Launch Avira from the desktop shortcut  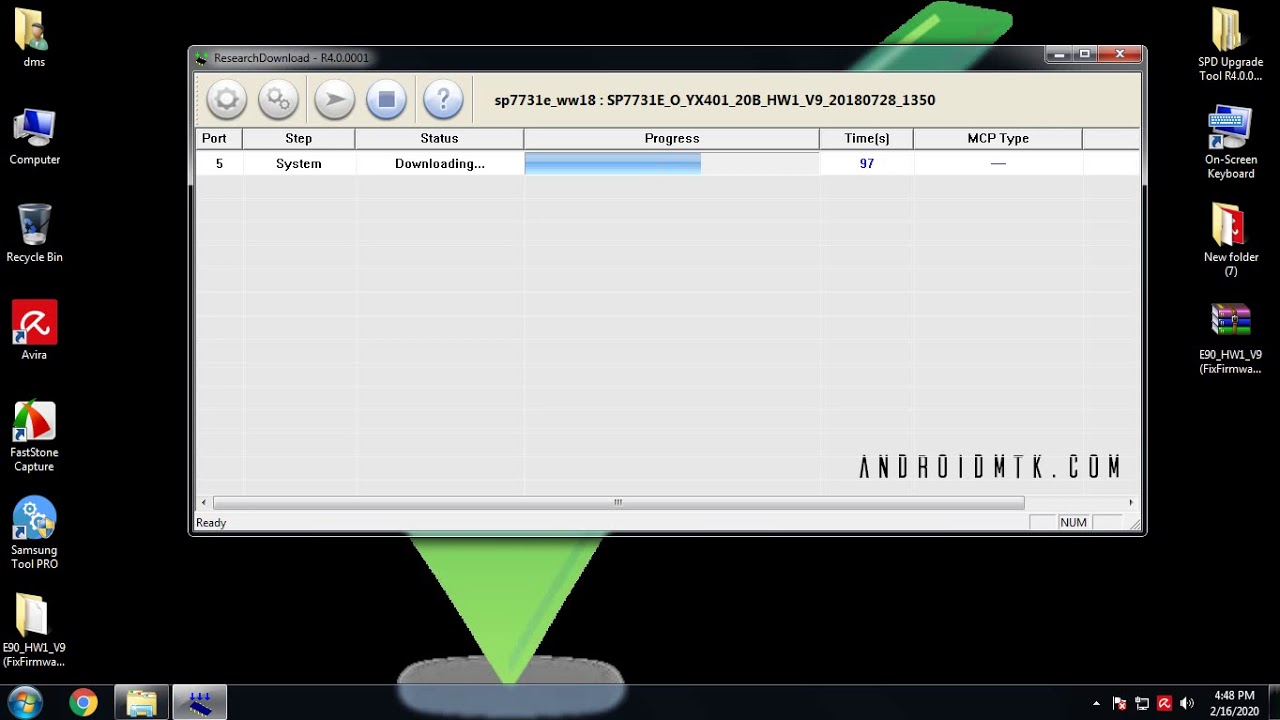tap(34, 330)
